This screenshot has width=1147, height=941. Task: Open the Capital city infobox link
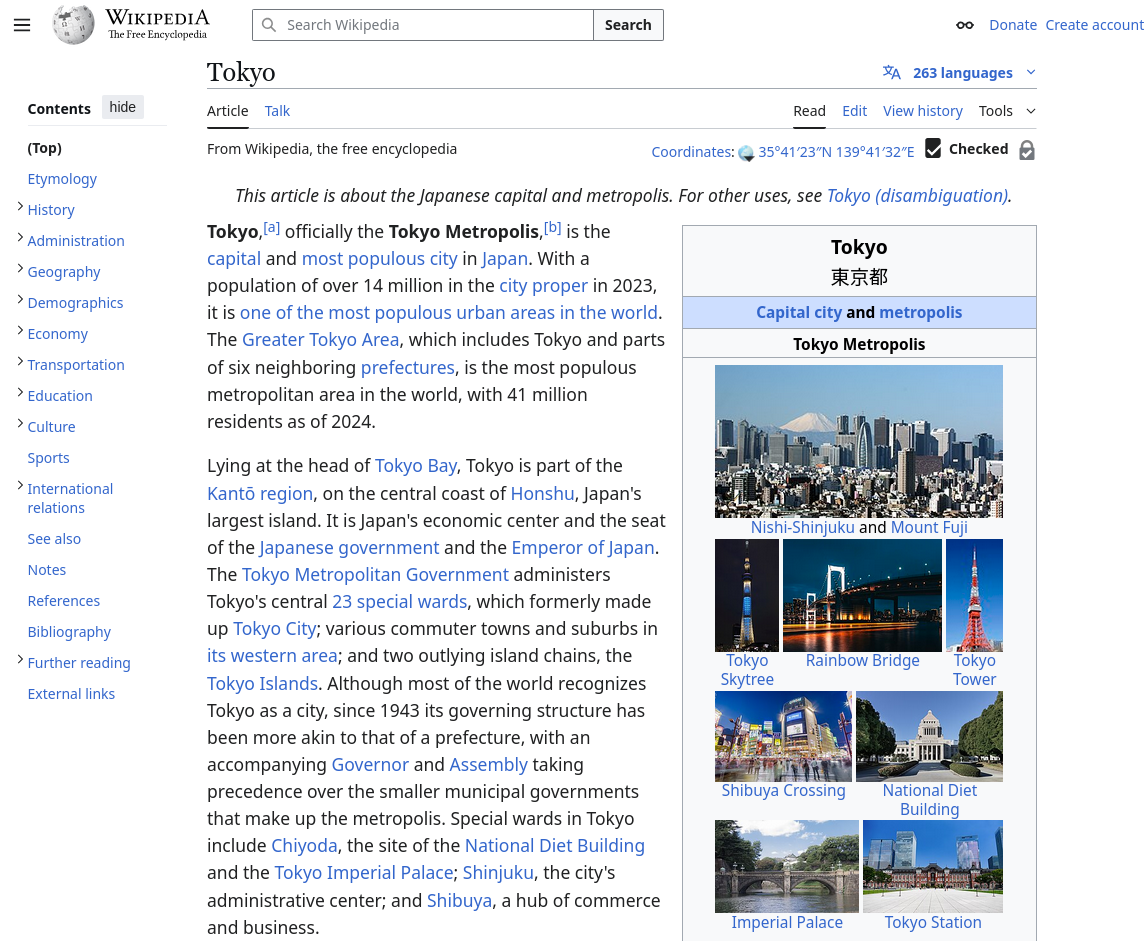click(x=799, y=312)
